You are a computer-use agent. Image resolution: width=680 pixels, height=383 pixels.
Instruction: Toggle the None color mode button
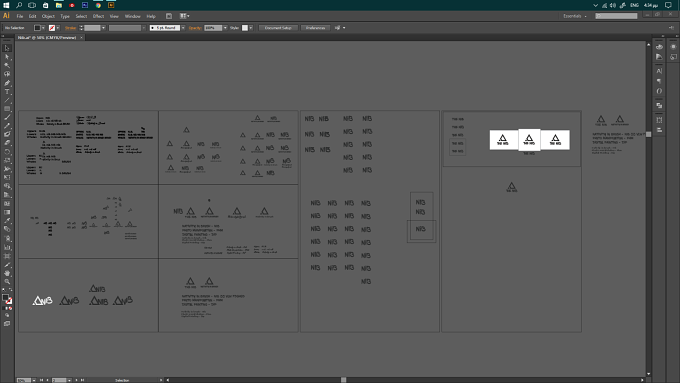(10, 308)
